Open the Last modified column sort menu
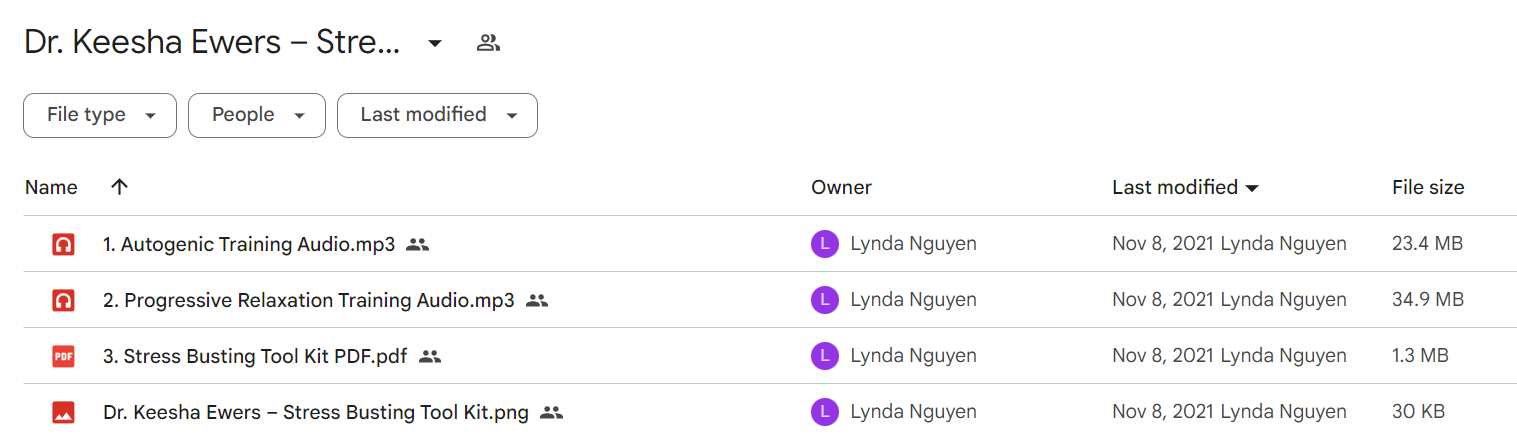Image resolution: width=1517 pixels, height=437 pixels. [x=1185, y=187]
